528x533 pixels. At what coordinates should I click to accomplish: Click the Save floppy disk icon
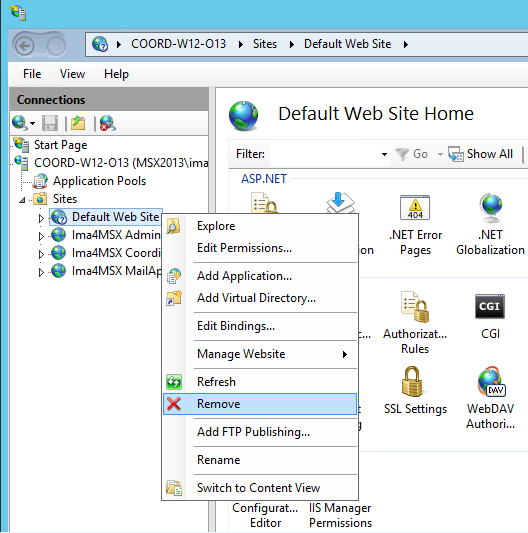click(x=50, y=123)
